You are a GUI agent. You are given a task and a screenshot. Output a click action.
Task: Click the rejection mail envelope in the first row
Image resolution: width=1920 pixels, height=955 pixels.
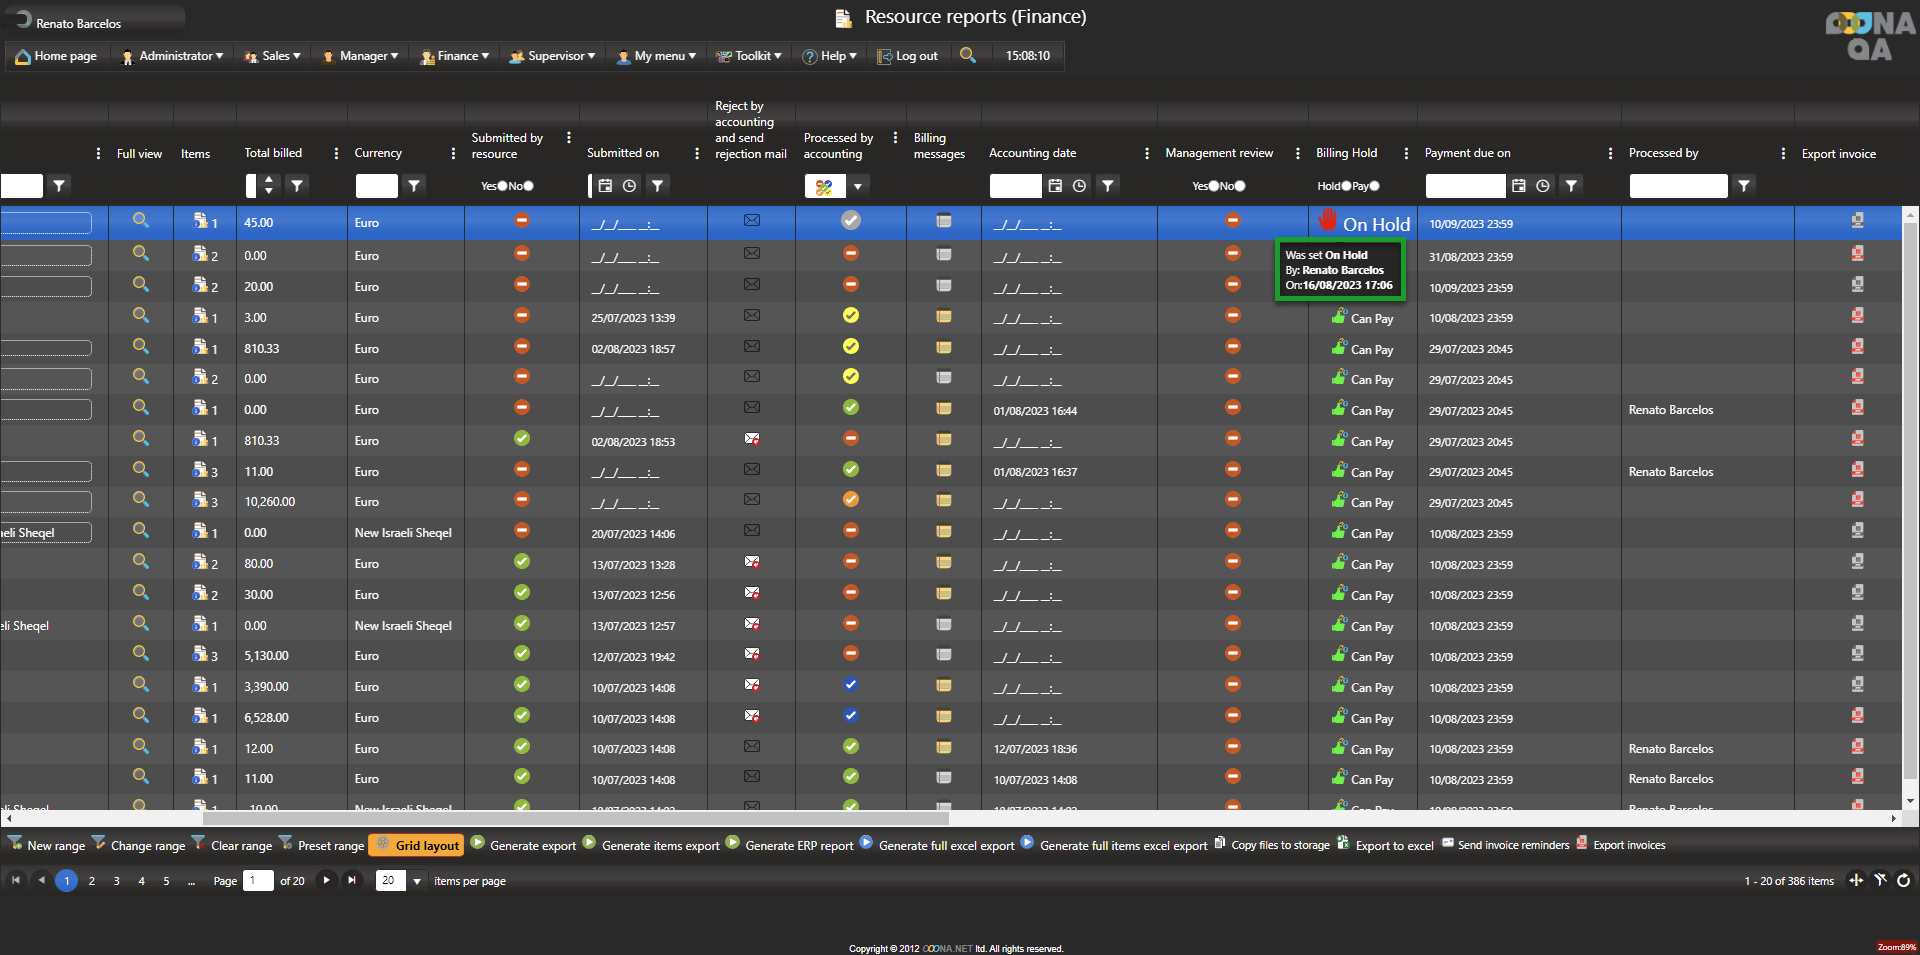tap(752, 221)
